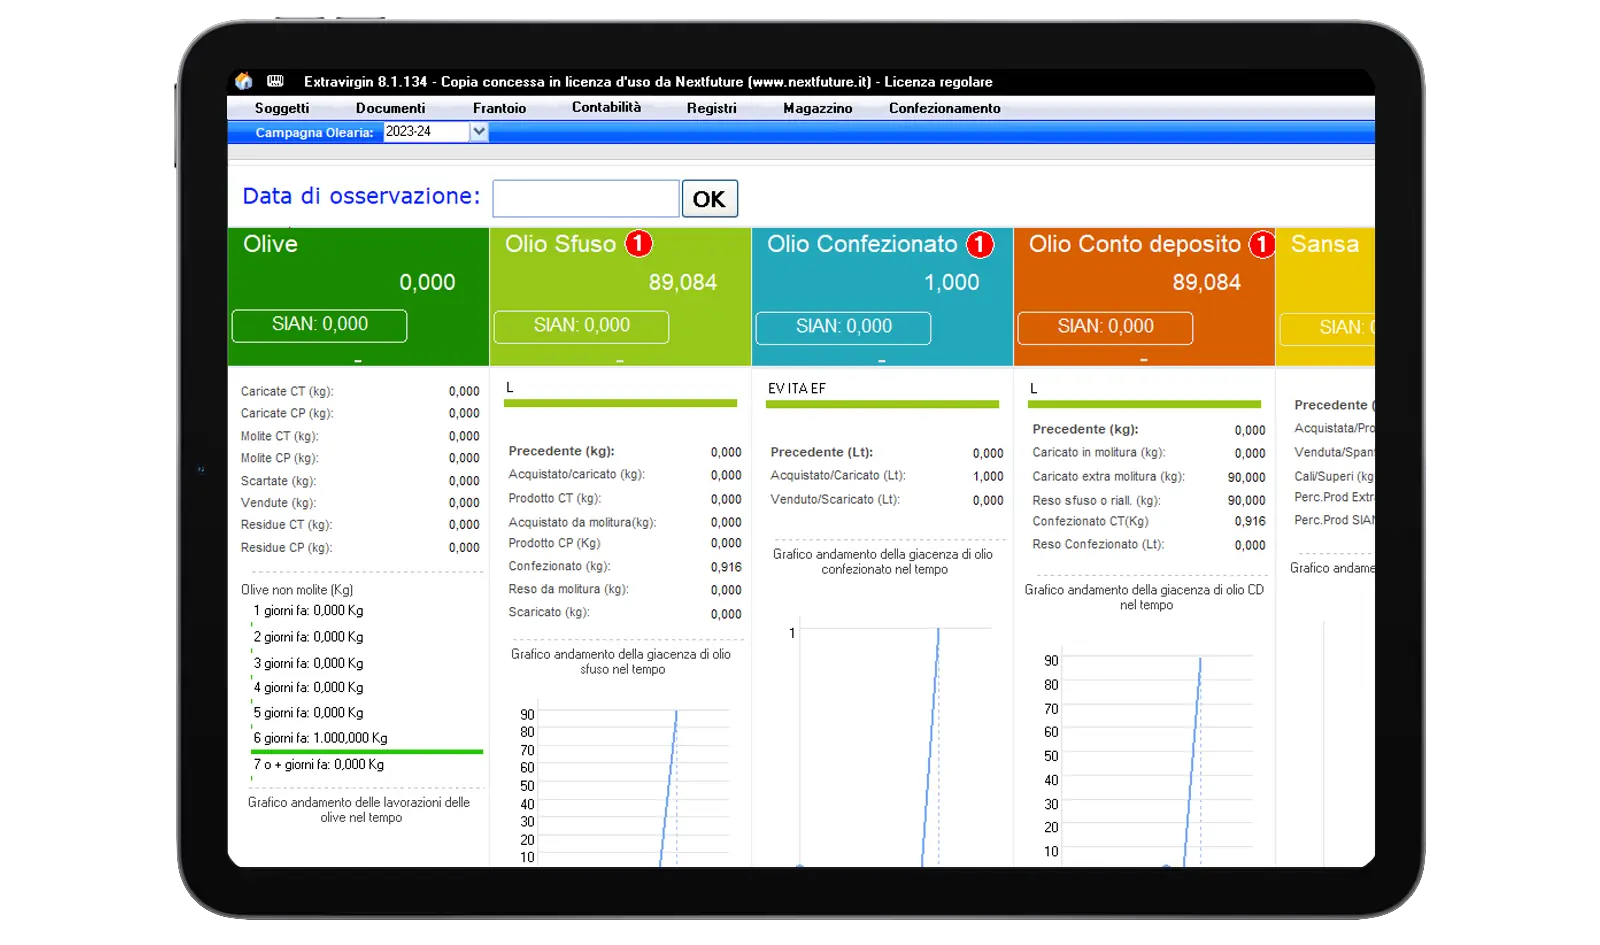Collapse the Olio Conto deposito tile via dash
The image size is (1600, 945).
tap(1144, 360)
